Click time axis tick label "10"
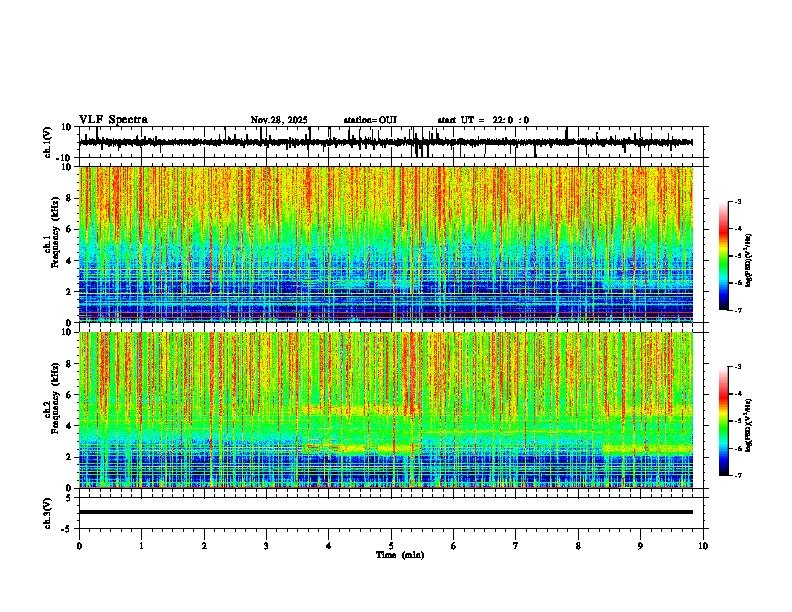Image resolution: width=792 pixels, height=612 pixels. point(703,546)
